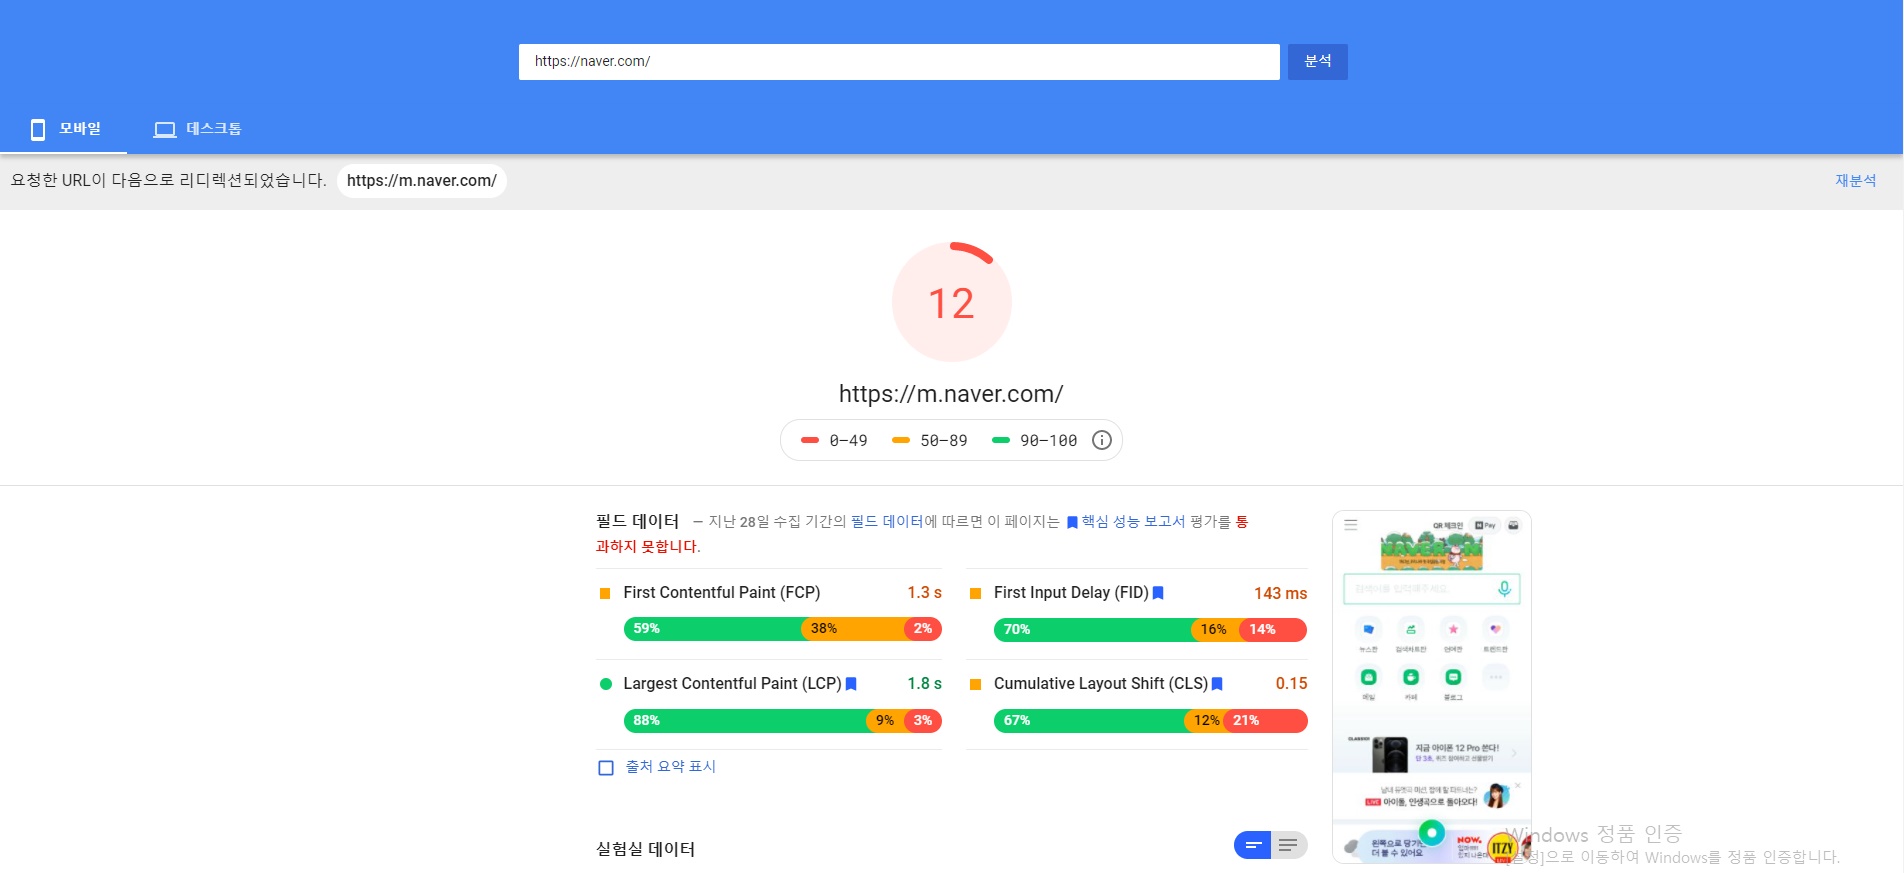This screenshot has height=873, width=1904.
Task: Click the mobile page screenshot thumbnail
Action: [1432, 687]
